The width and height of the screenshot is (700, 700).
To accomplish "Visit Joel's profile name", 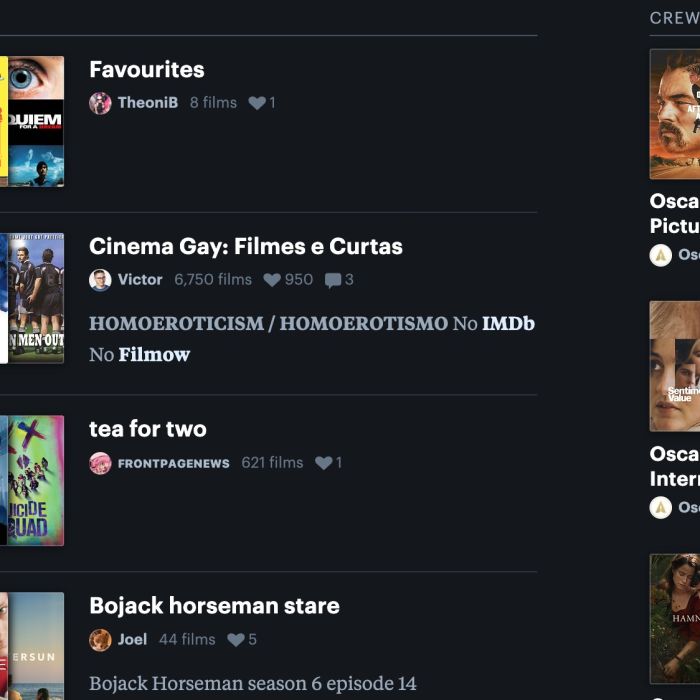I will coord(132,639).
